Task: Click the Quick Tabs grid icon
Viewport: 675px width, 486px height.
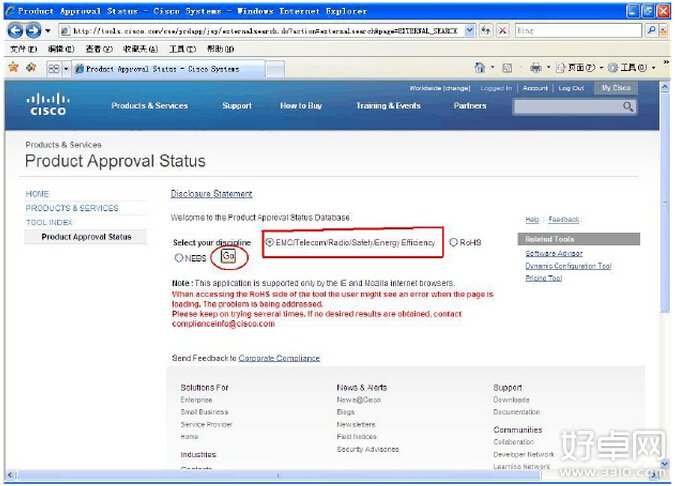Action: 53,69
